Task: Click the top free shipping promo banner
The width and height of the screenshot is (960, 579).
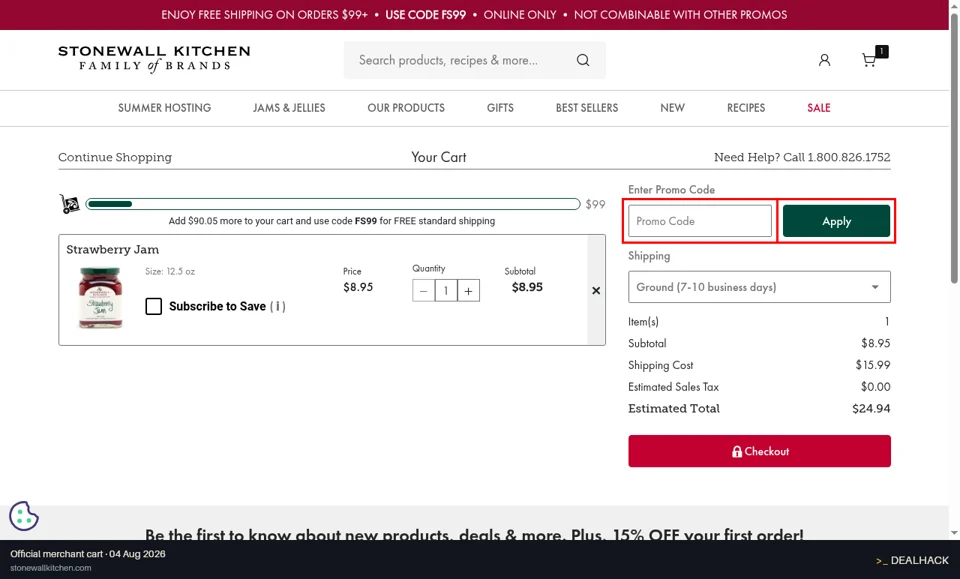Action: click(474, 15)
